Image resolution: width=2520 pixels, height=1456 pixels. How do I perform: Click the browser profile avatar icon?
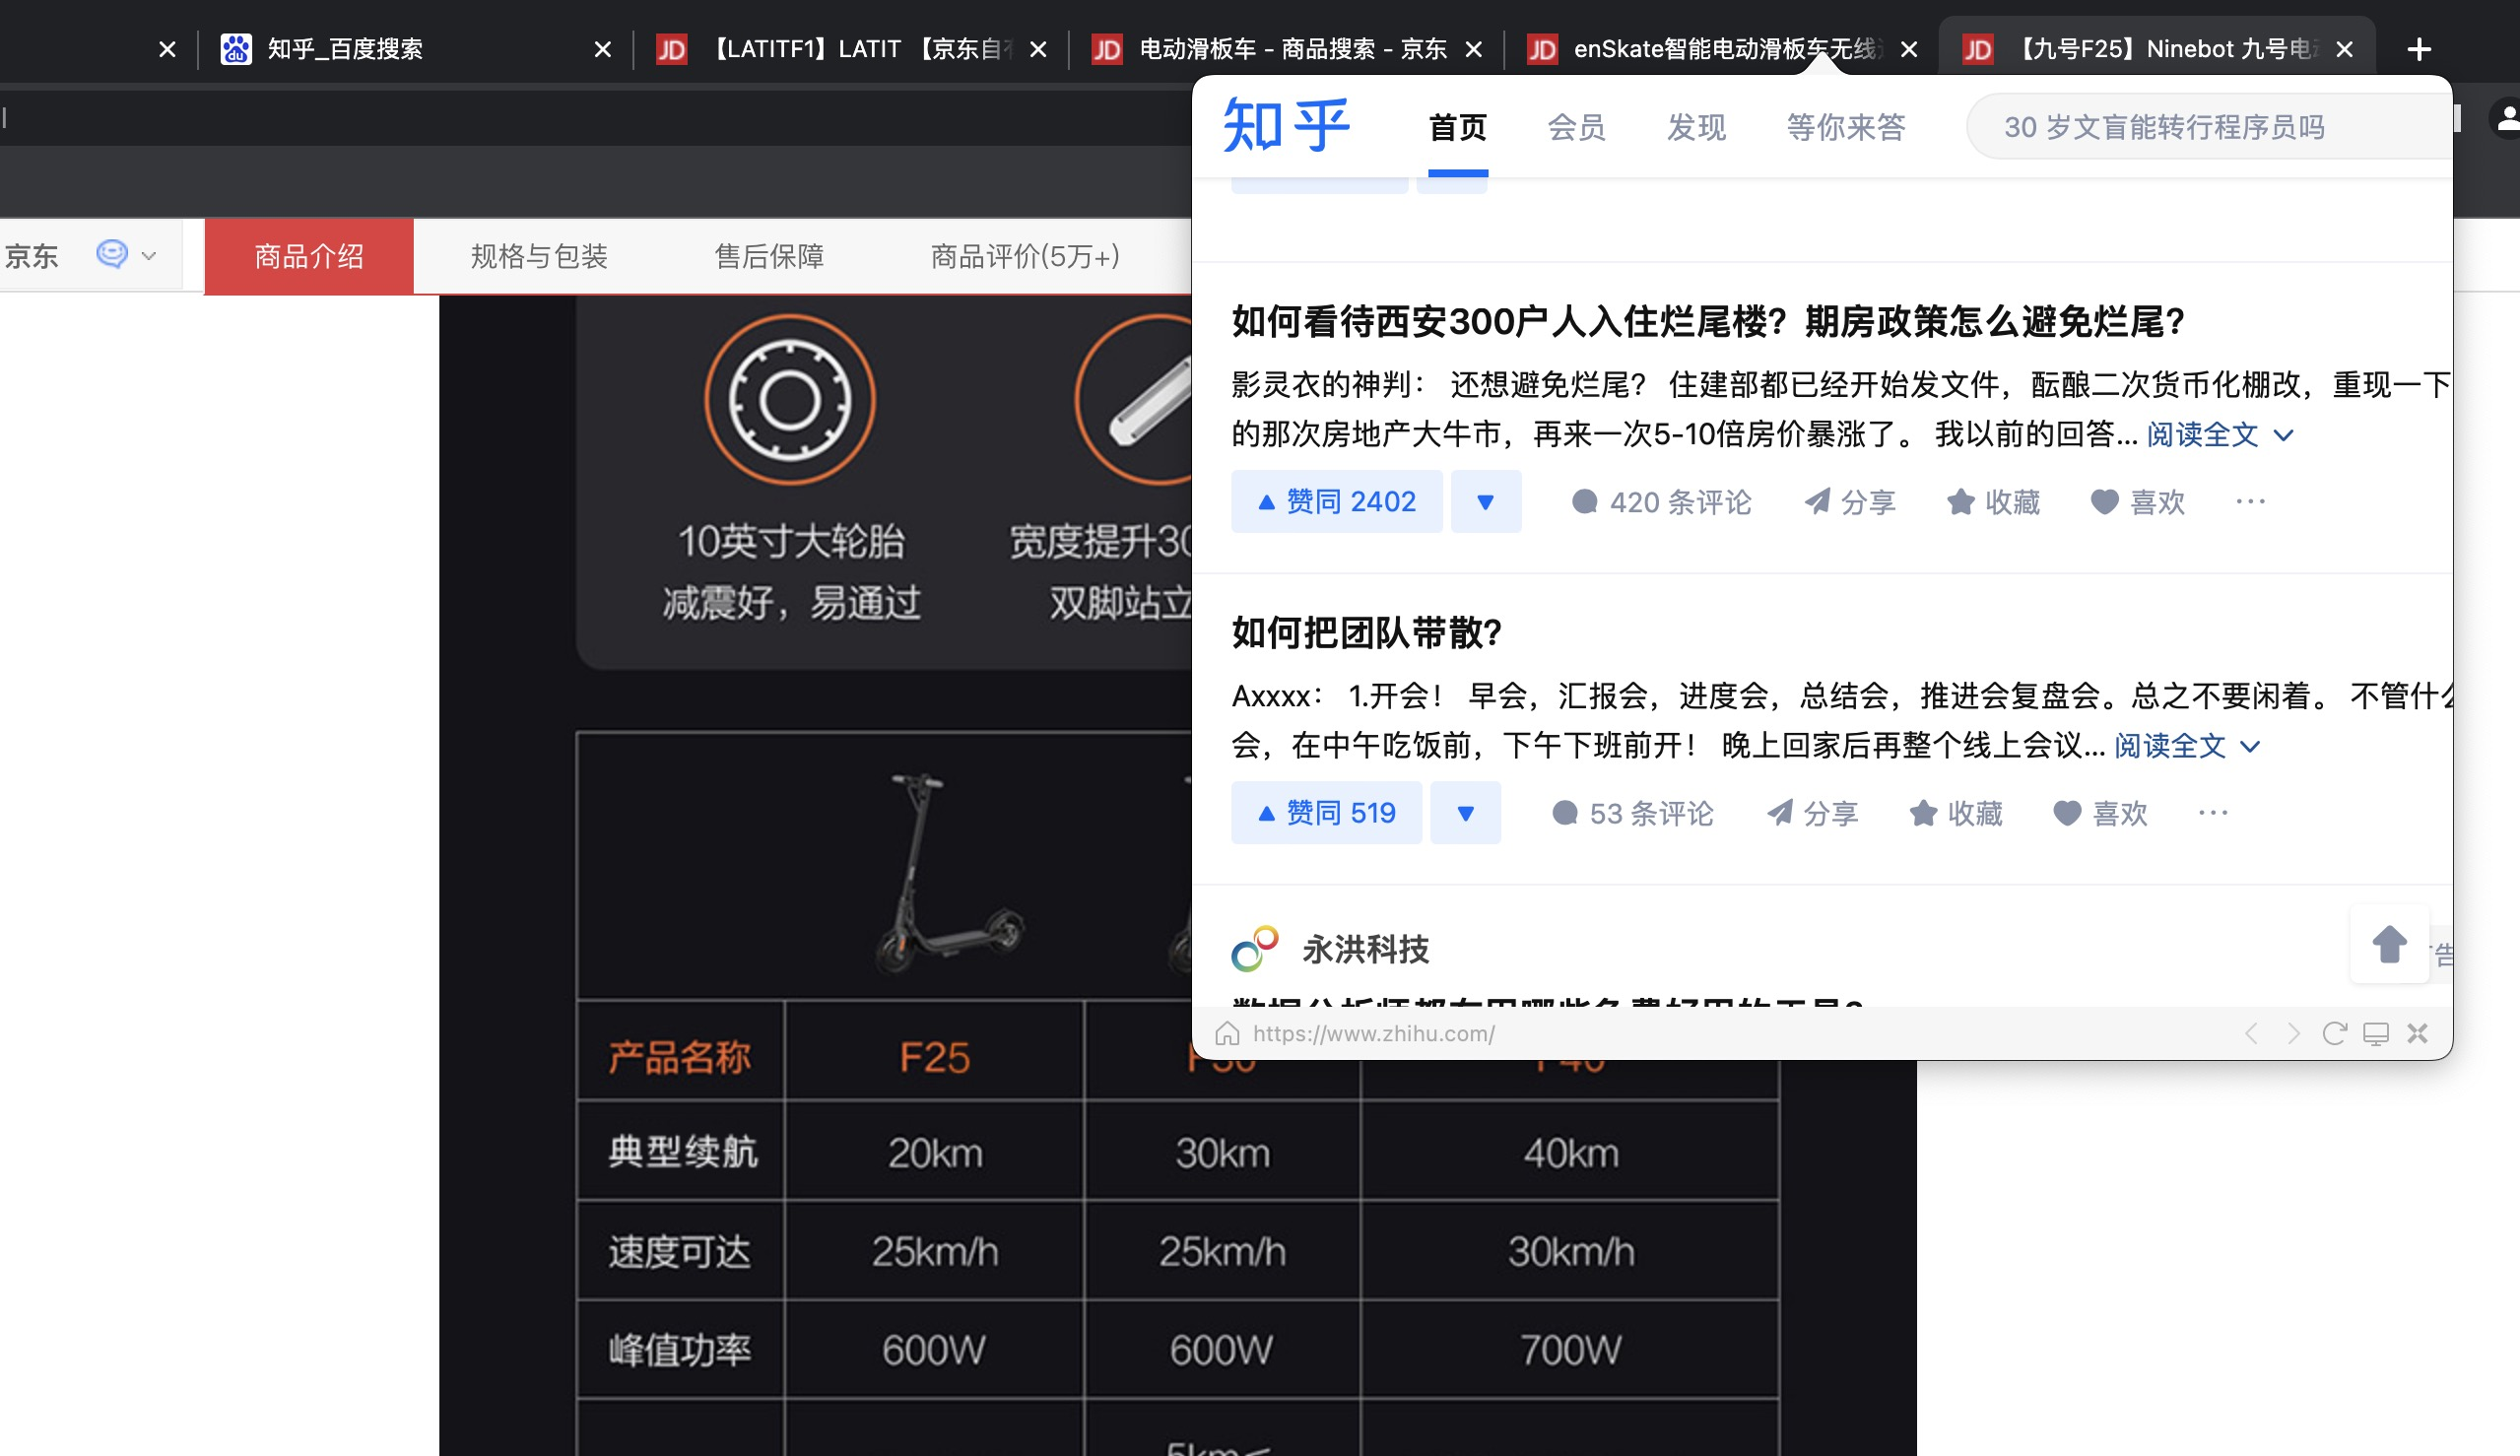(x=2505, y=118)
